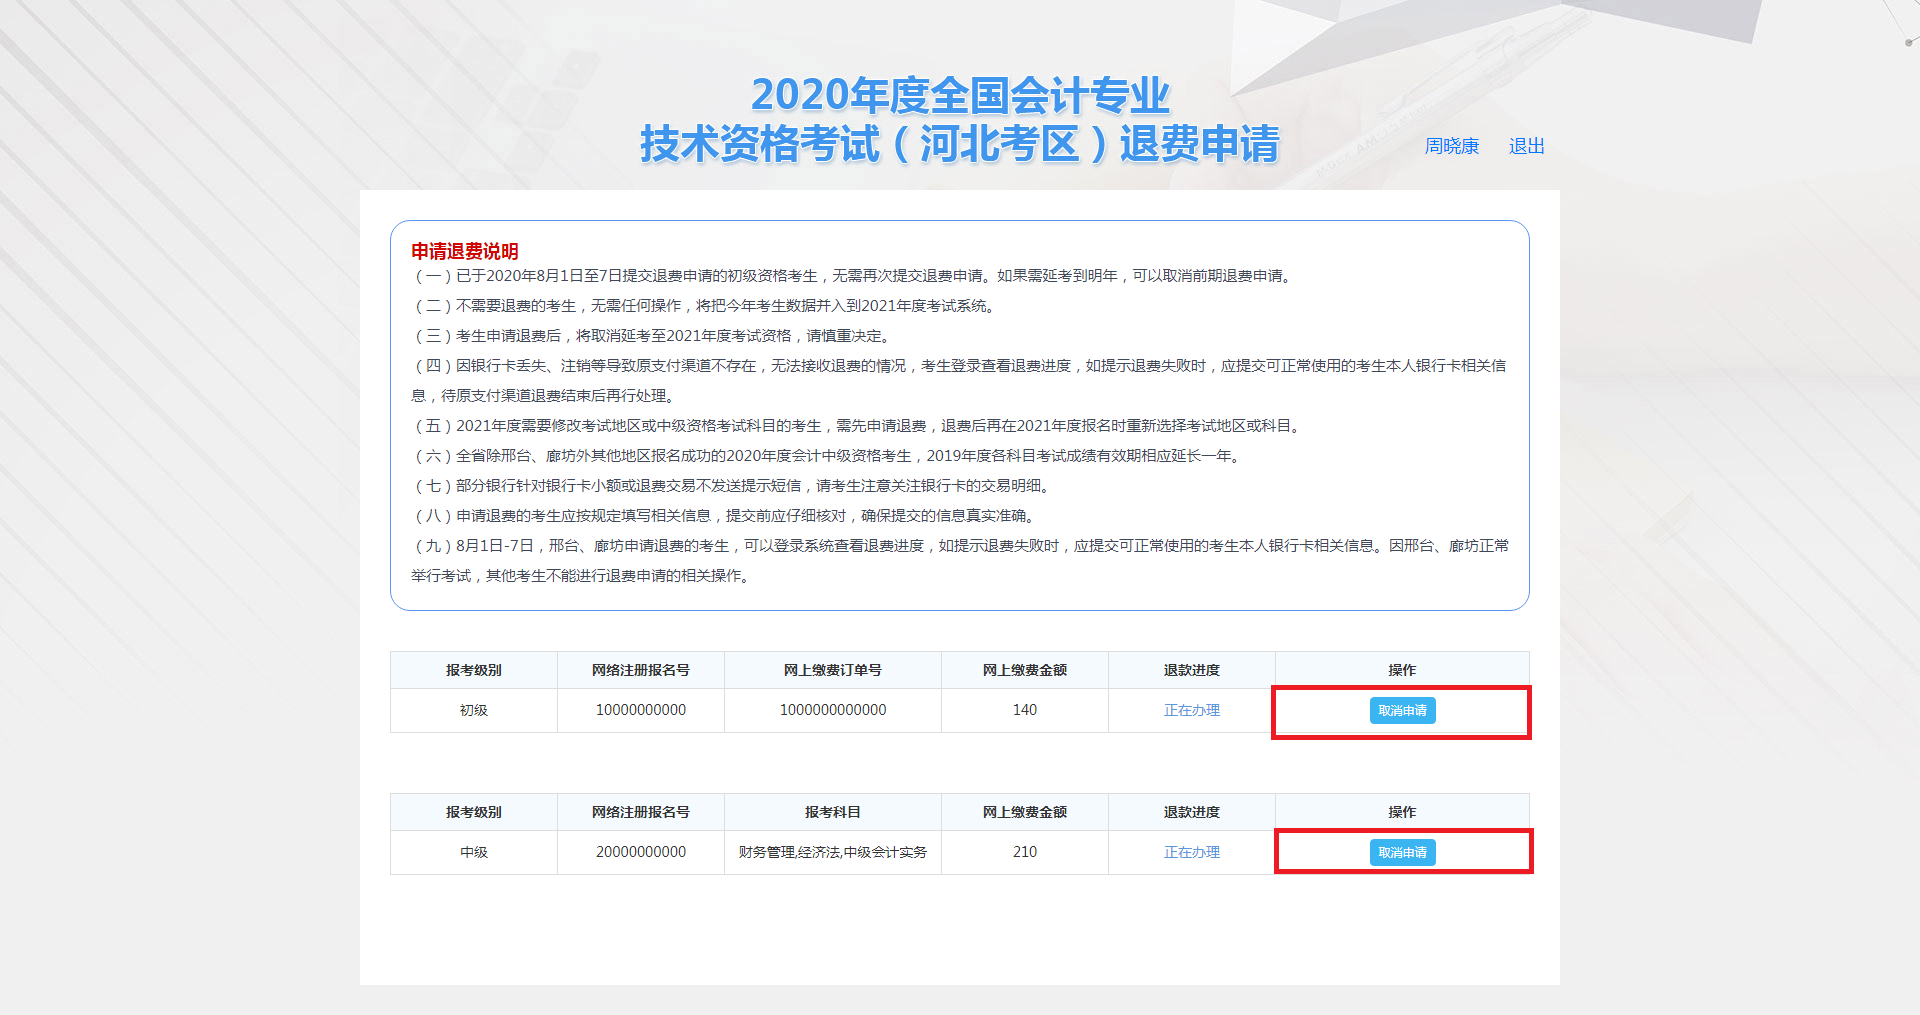
Task: Select the 退款进度 header in second table
Action: (x=1190, y=812)
